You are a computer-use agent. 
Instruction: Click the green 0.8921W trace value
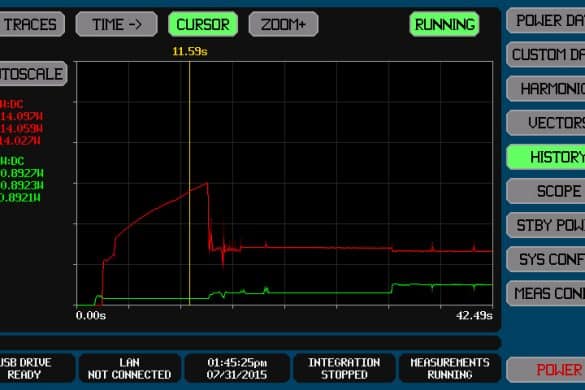coord(21,198)
